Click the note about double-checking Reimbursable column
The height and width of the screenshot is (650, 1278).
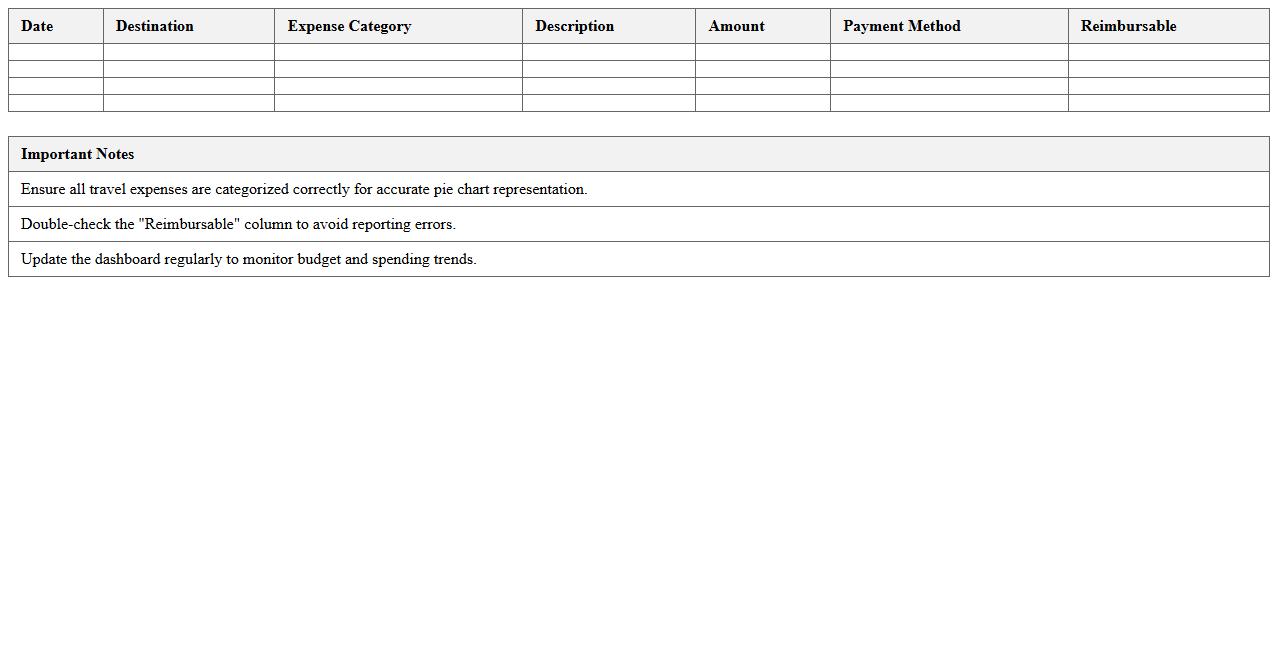(238, 224)
